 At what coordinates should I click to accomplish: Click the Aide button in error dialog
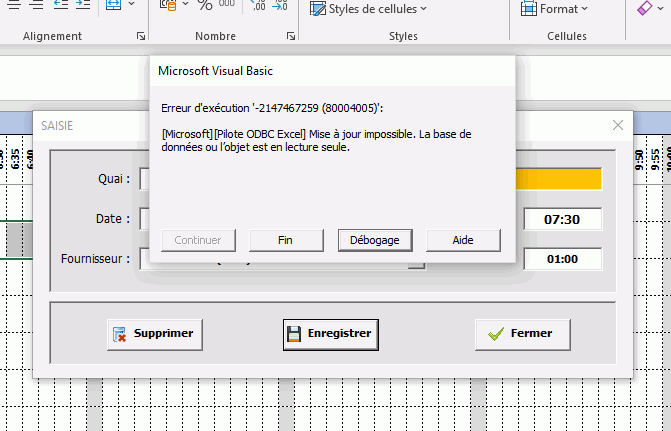pyautogui.click(x=463, y=240)
